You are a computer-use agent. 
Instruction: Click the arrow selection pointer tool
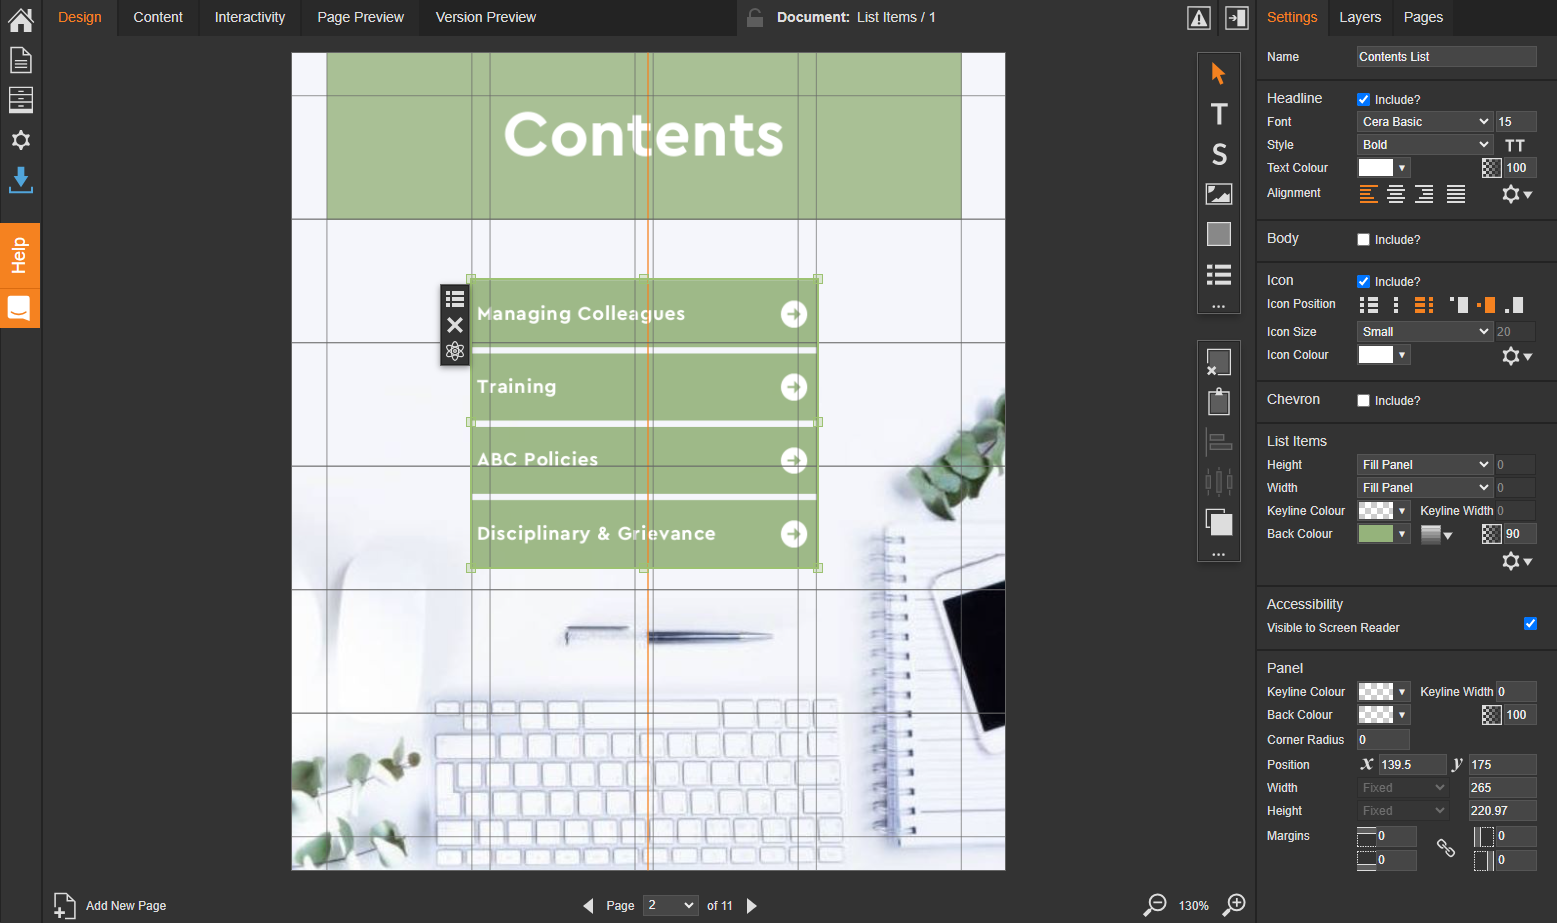click(1218, 74)
